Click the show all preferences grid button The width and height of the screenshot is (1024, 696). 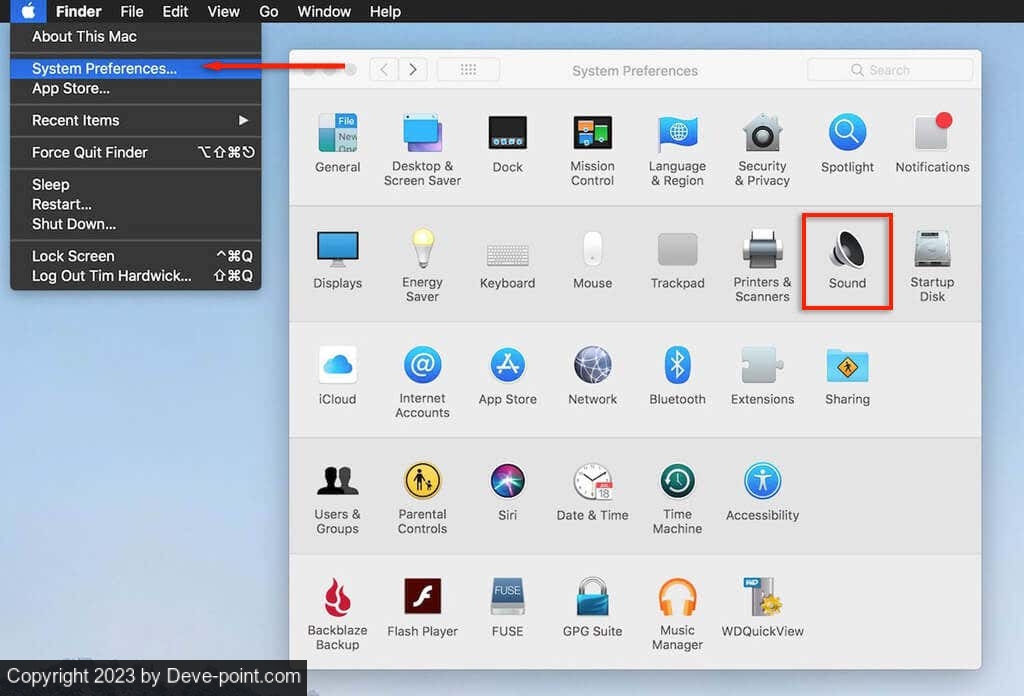coord(468,70)
